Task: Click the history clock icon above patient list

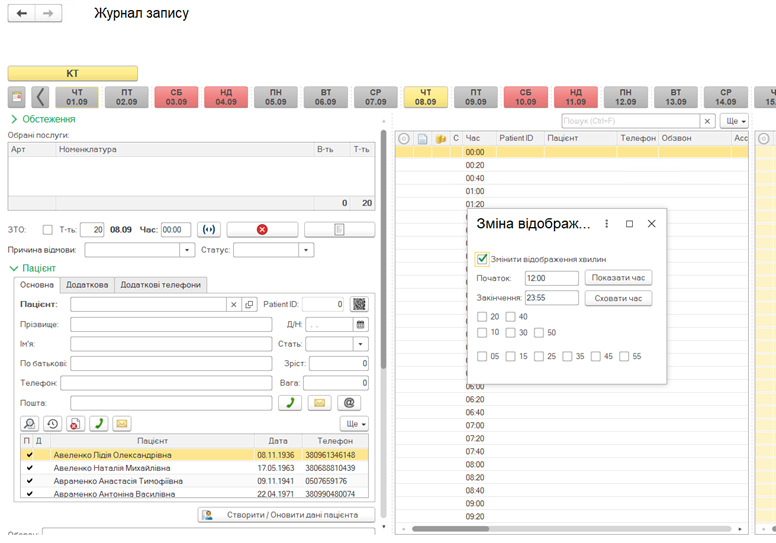Action: click(53, 423)
